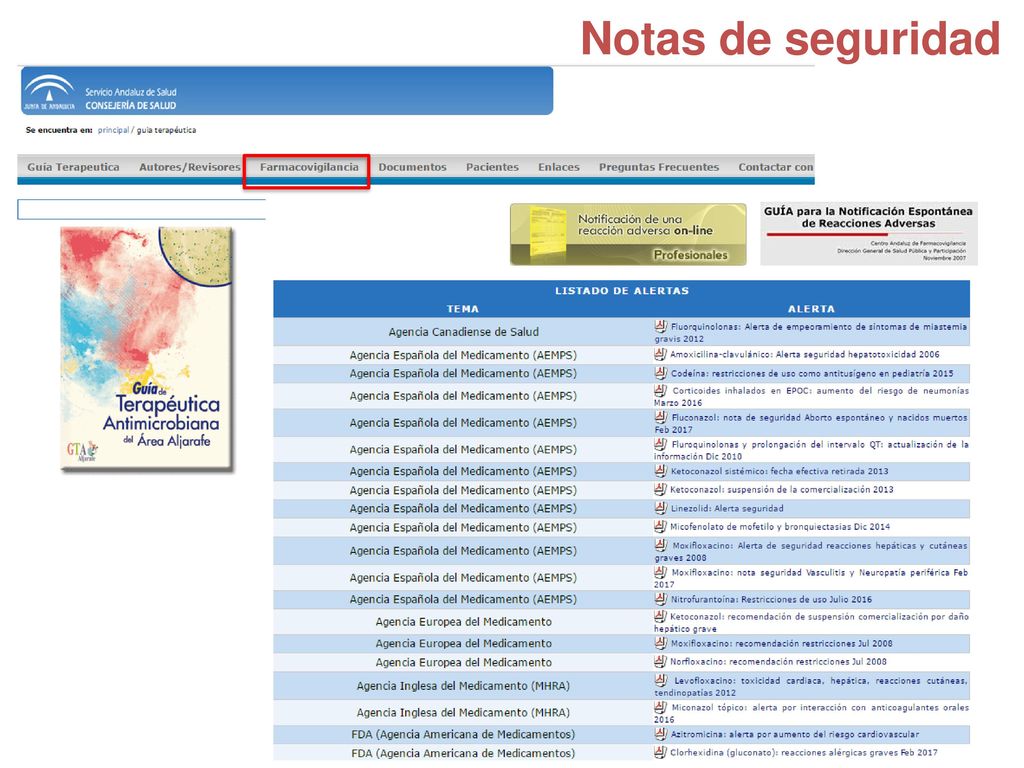Click the search input field
The height and width of the screenshot is (768, 1024).
(x=141, y=209)
